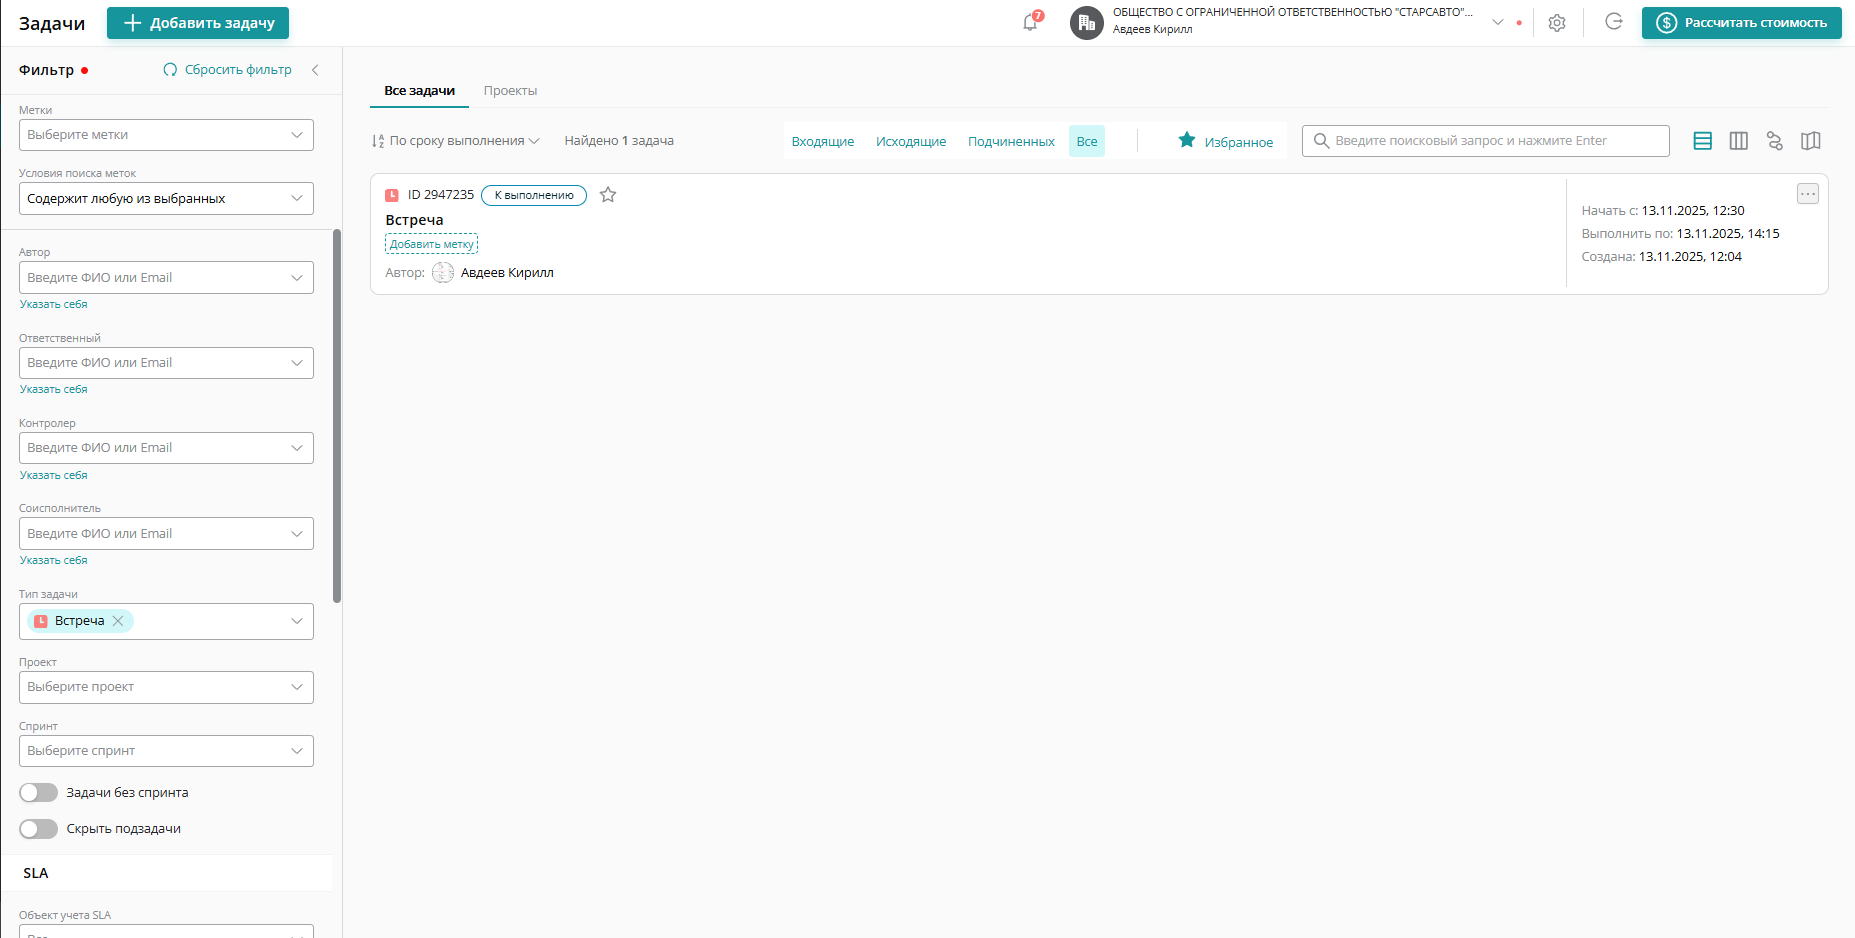This screenshot has width=1855, height=938.
Task: Click the filter panel vertical scrollbar
Action: point(337,416)
